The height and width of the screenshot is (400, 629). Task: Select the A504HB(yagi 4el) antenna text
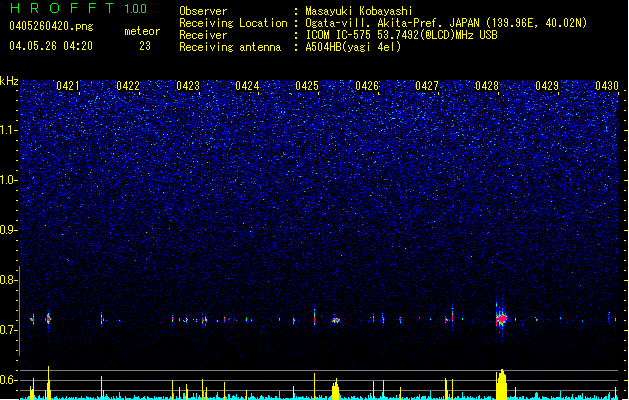click(x=353, y=47)
